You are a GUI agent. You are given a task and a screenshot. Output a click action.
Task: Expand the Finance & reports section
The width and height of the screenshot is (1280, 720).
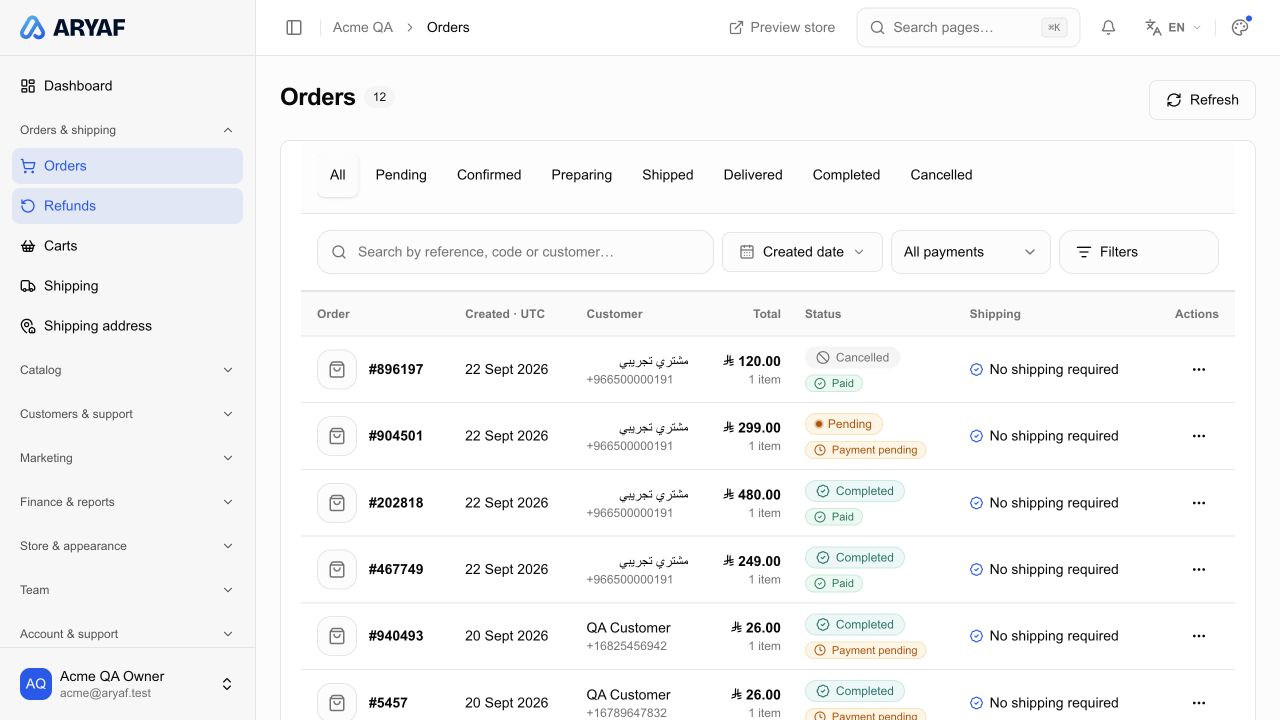pyautogui.click(x=127, y=502)
